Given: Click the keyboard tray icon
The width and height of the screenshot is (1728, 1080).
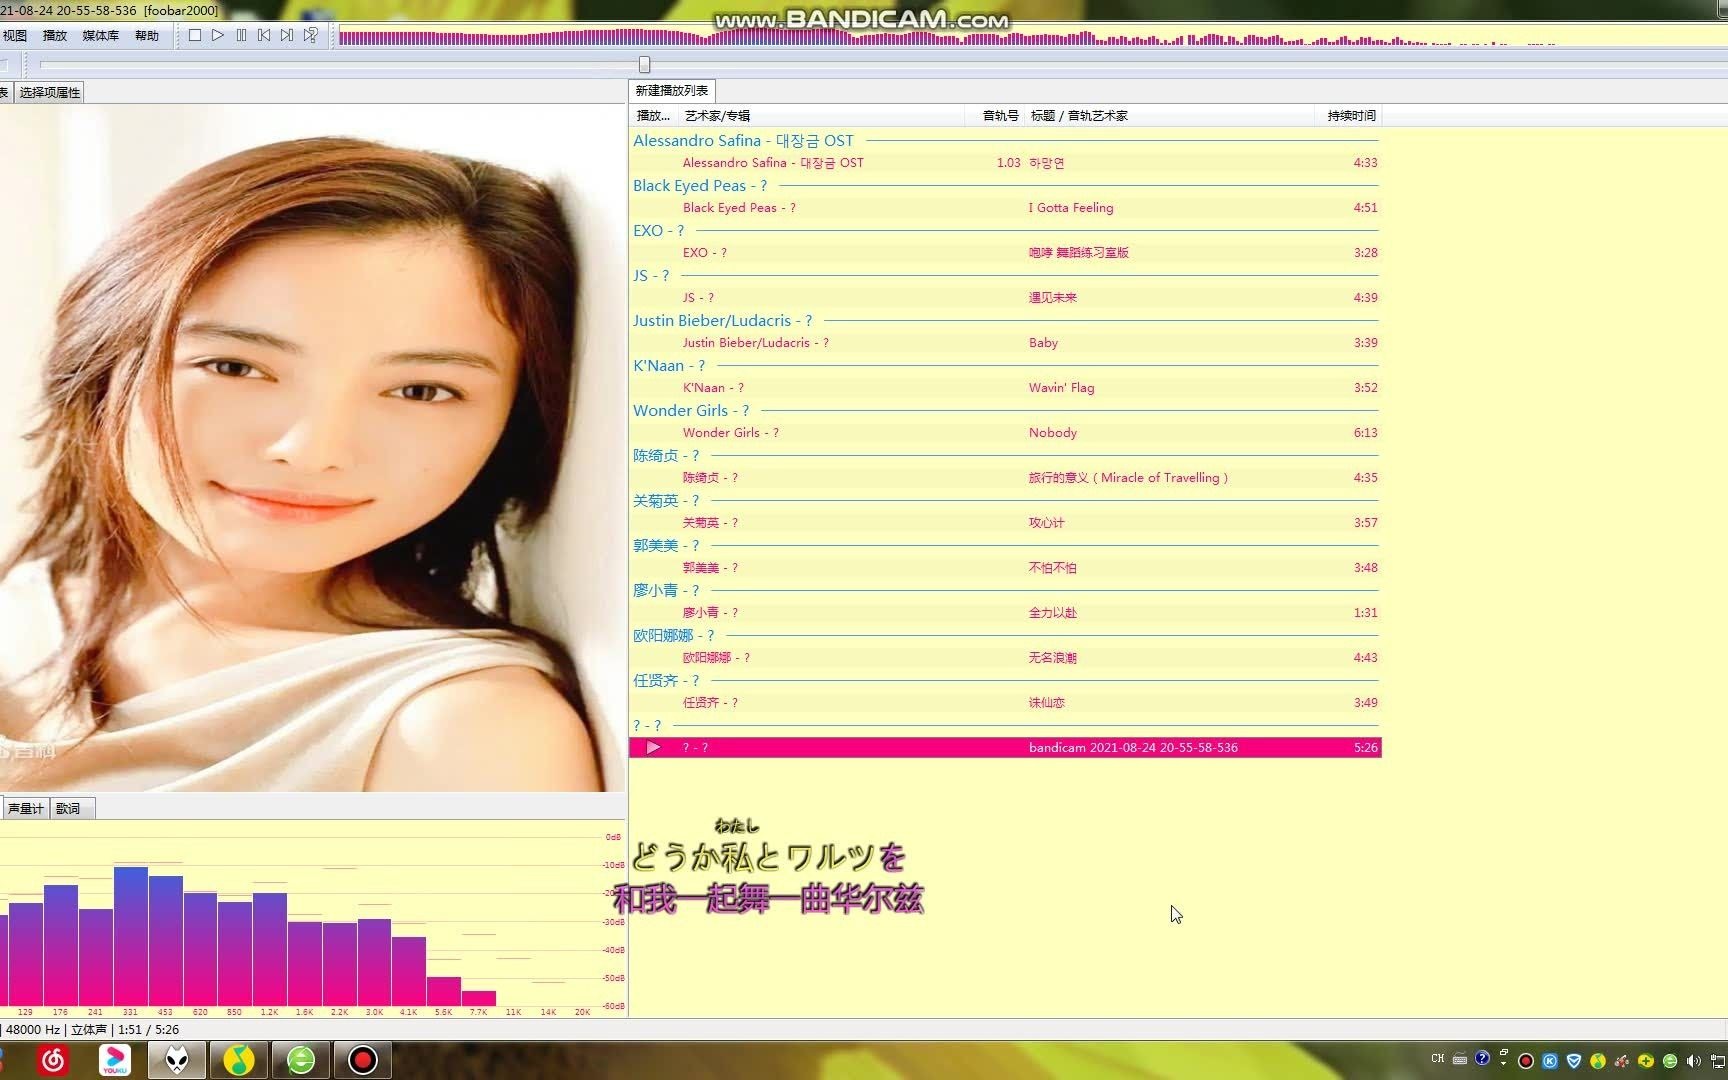Looking at the screenshot, I should (x=1460, y=1060).
